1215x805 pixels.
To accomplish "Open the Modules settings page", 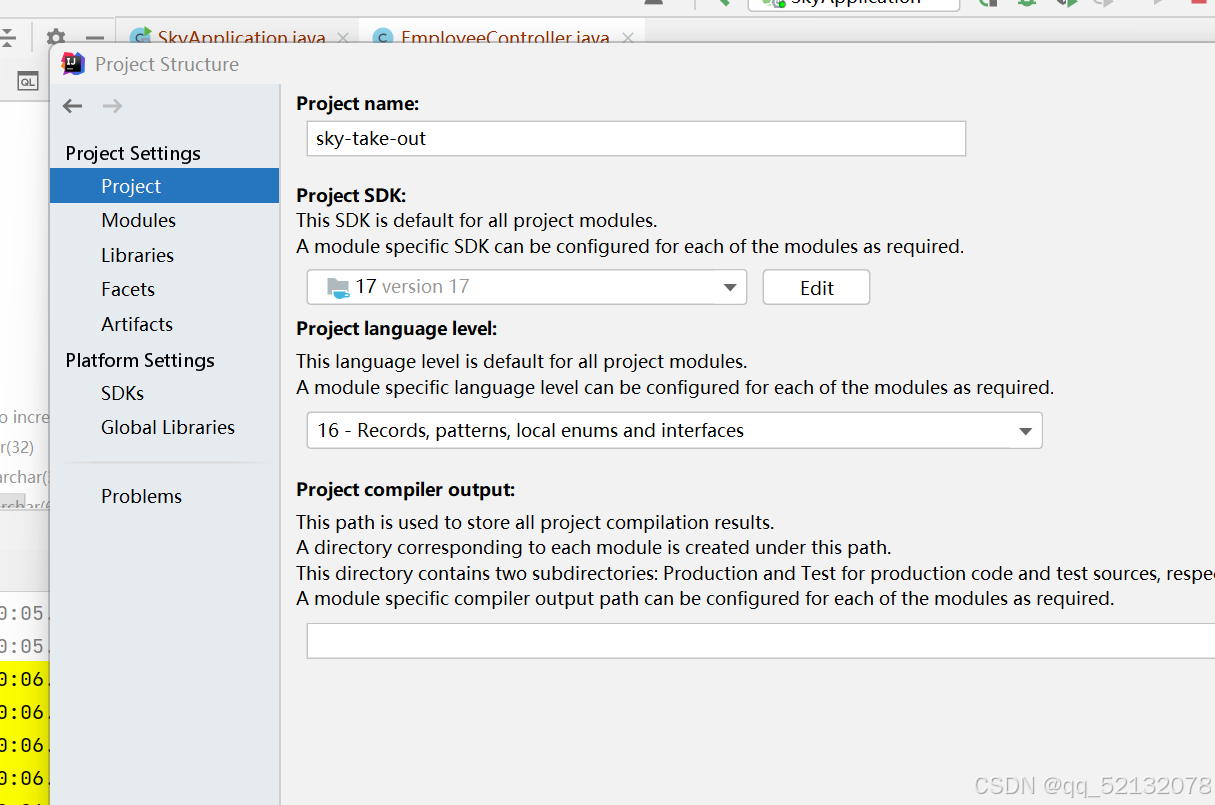I will click(x=138, y=220).
